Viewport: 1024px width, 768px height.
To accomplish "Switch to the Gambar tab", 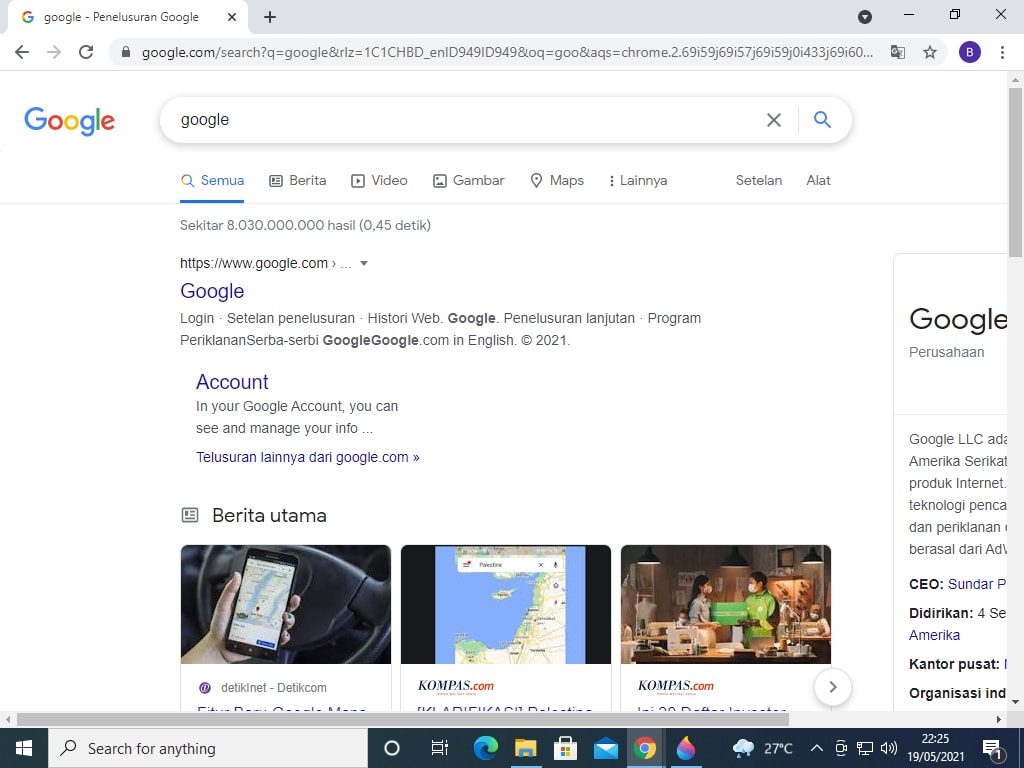I will [x=469, y=181].
